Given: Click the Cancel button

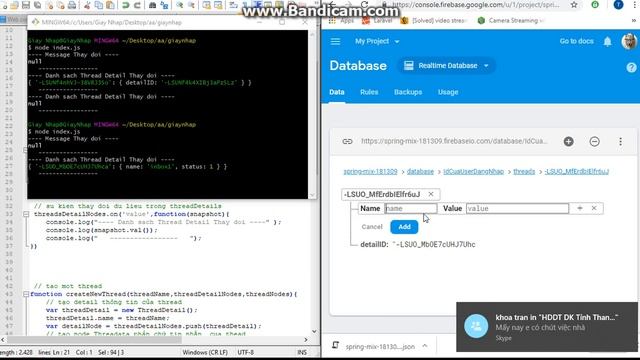Looking at the screenshot, I should pyautogui.click(x=372, y=227).
